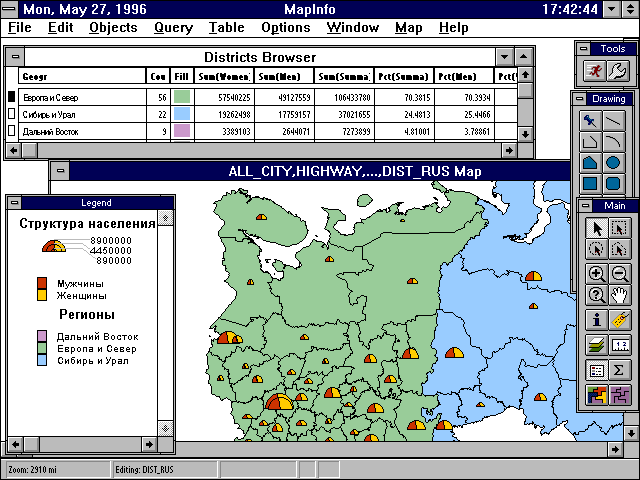Open the Districts Browser window control menu
640x480 pixels.
point(14,58)
